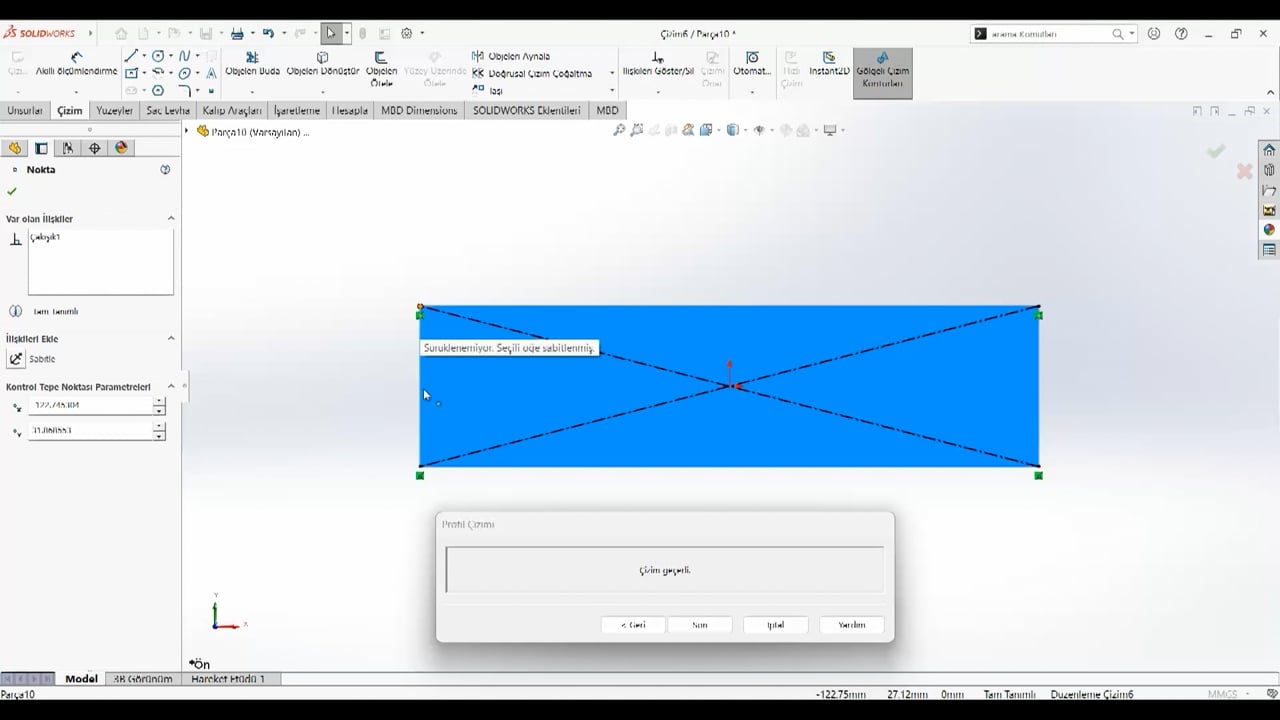Click the Select cursor tool in title bar
The width and height of the screenshot is (1280, 720).
(331, 33)
